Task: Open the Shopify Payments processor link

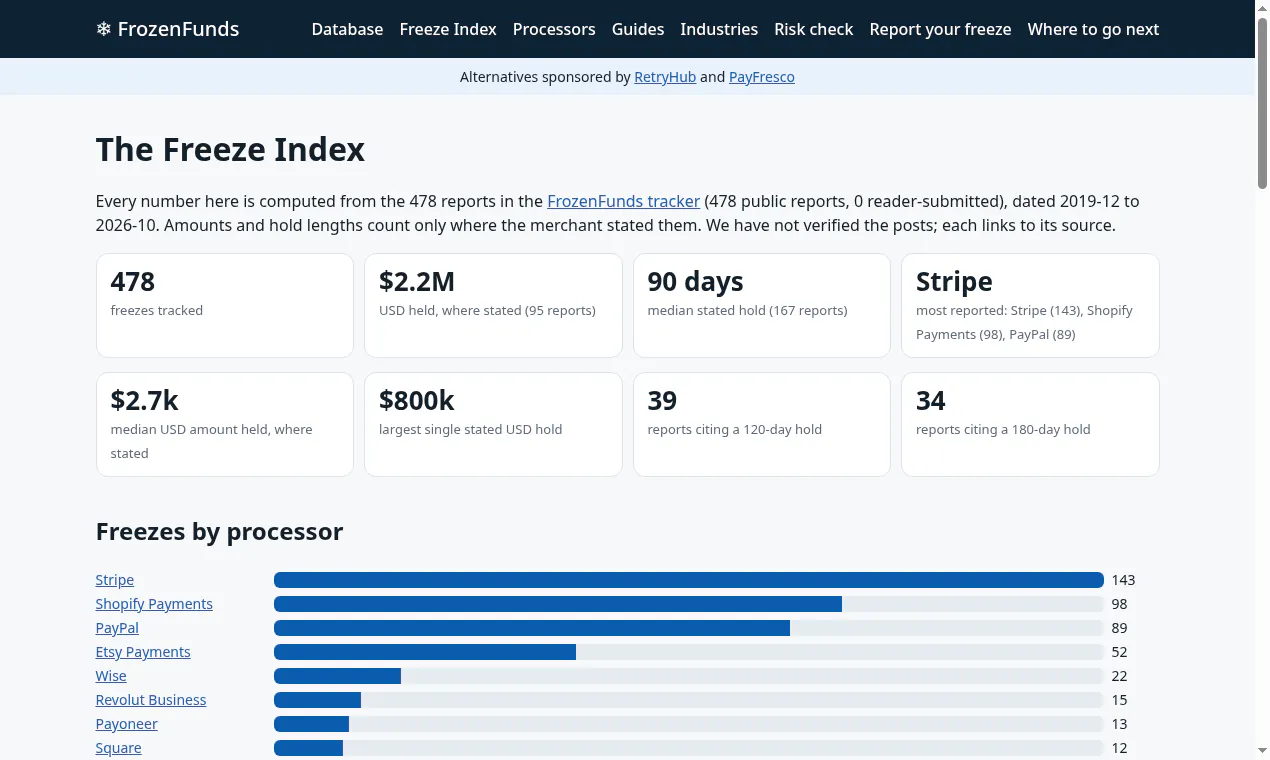Action: tap(154, 604)
